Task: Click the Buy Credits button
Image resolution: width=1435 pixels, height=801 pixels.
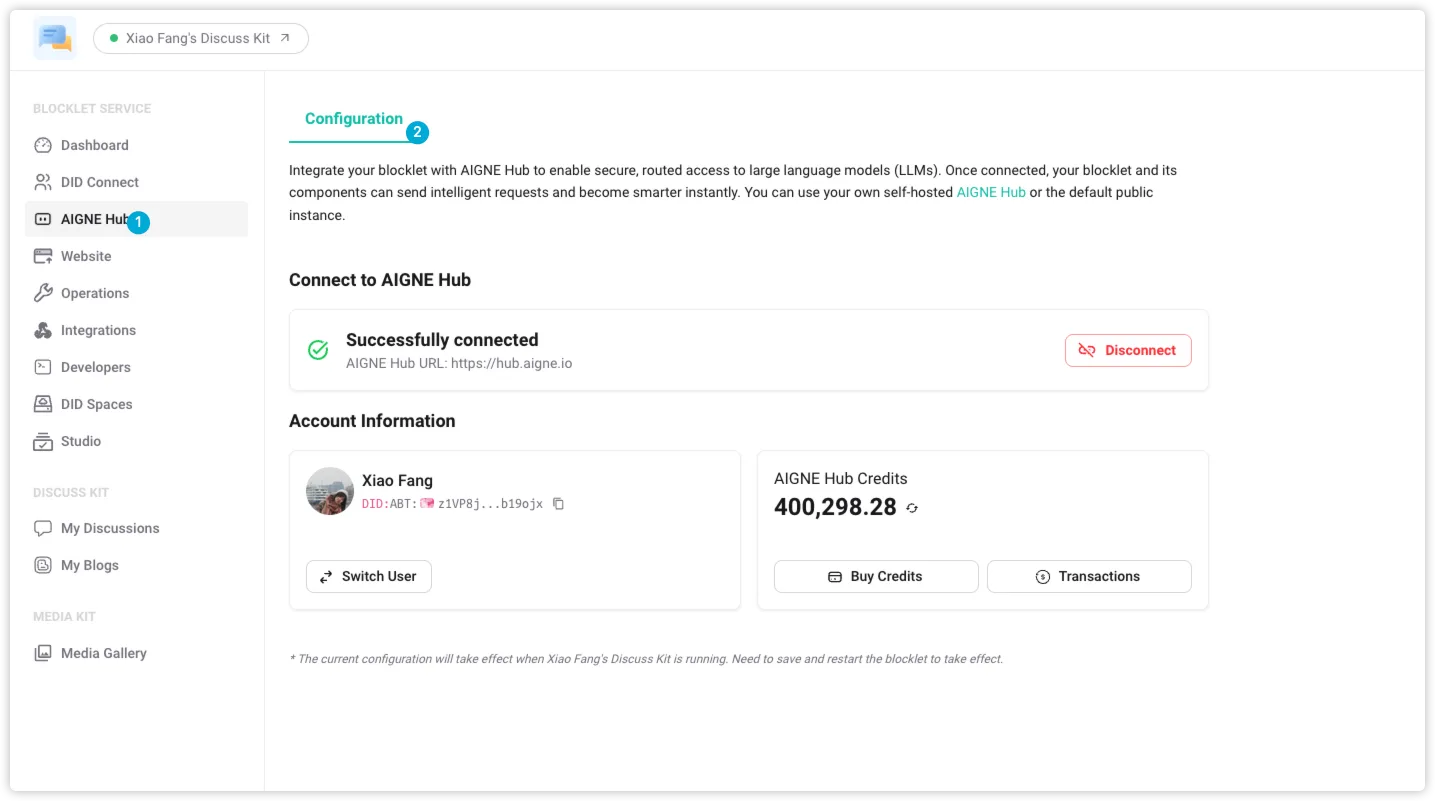Action: (876, 576)
